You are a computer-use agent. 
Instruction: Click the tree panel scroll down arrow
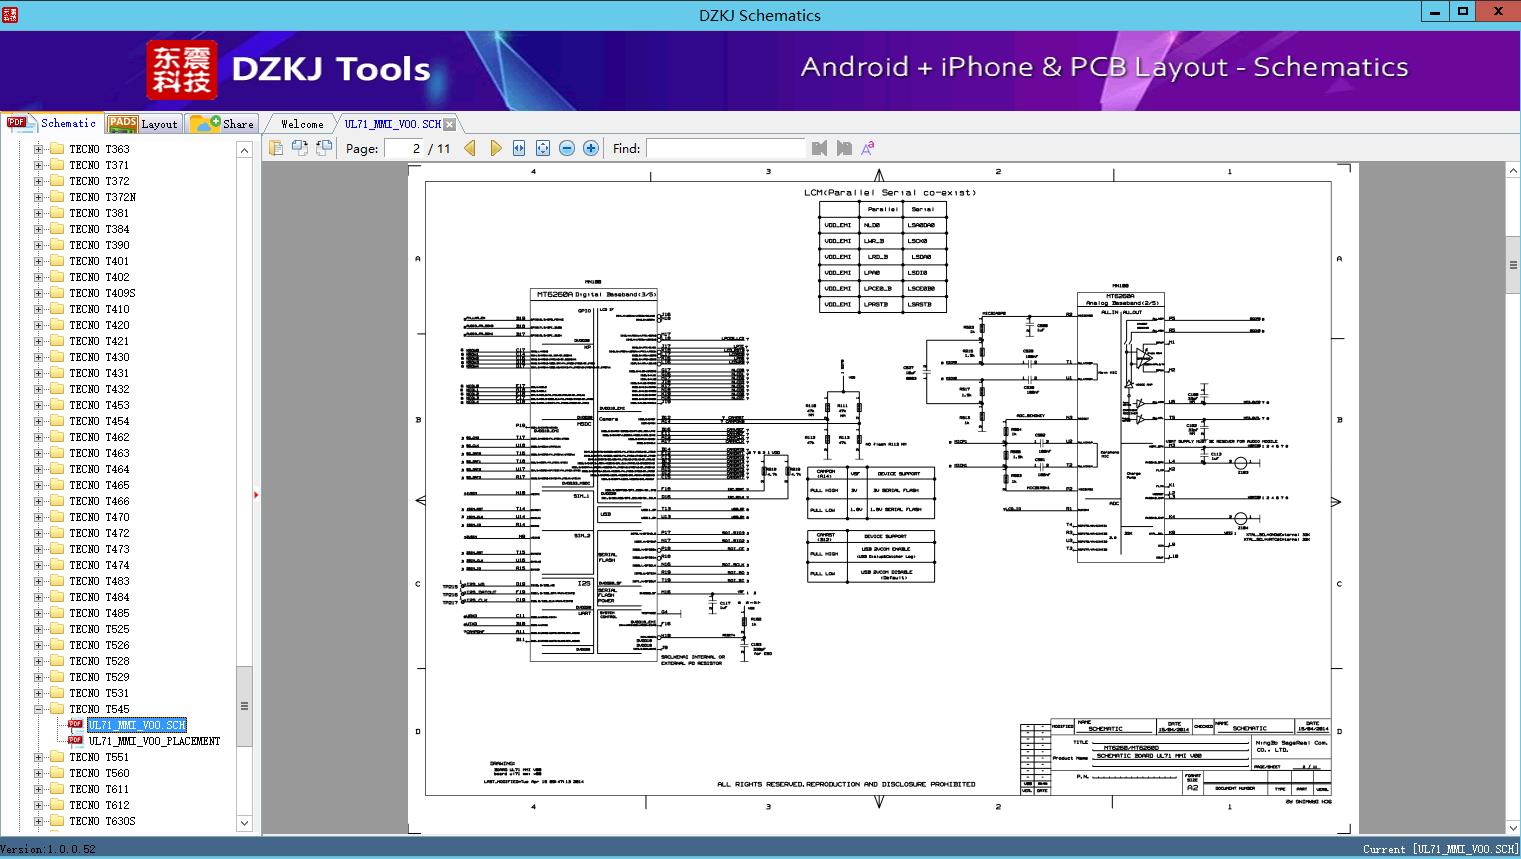(x=244, y=823)
